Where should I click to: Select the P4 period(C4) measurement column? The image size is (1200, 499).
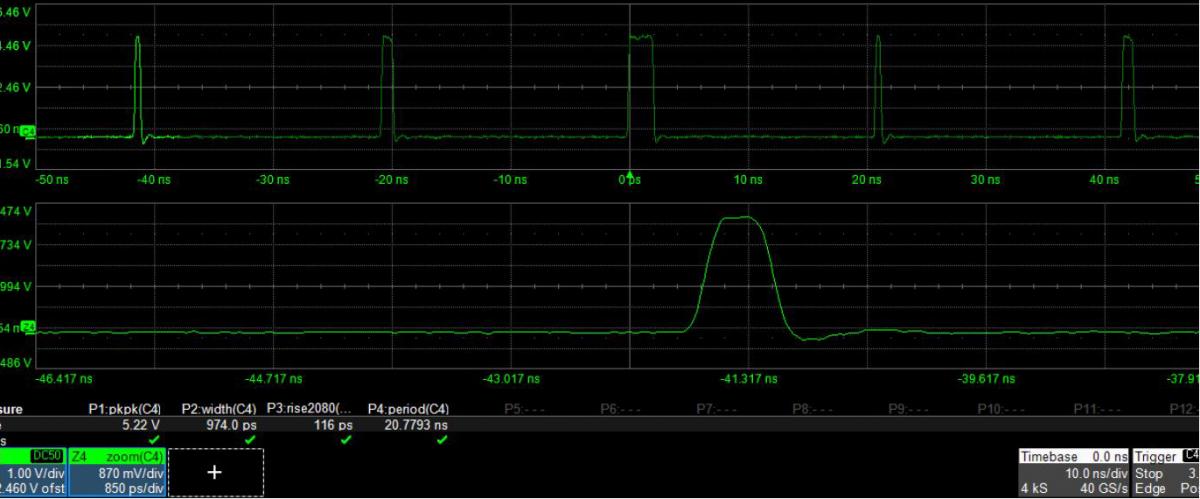pyautogui.click(x=408, y=409)
